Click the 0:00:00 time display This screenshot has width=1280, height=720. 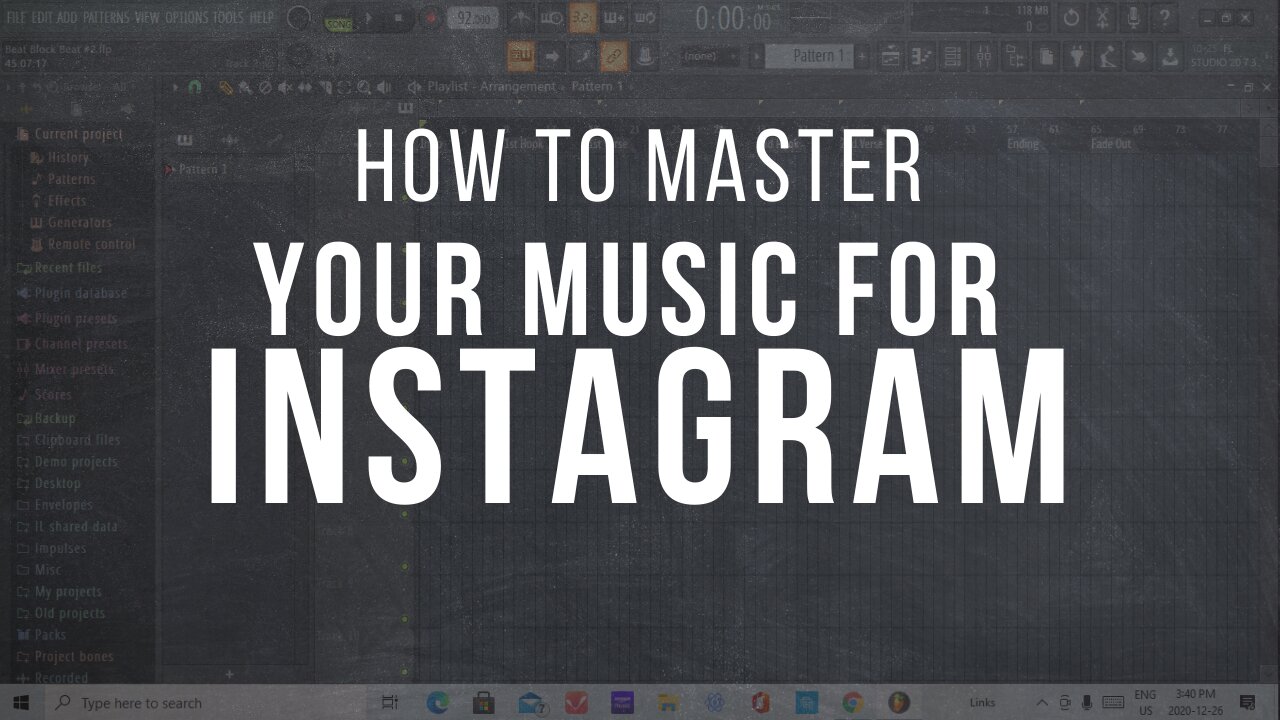click(734, 18)
